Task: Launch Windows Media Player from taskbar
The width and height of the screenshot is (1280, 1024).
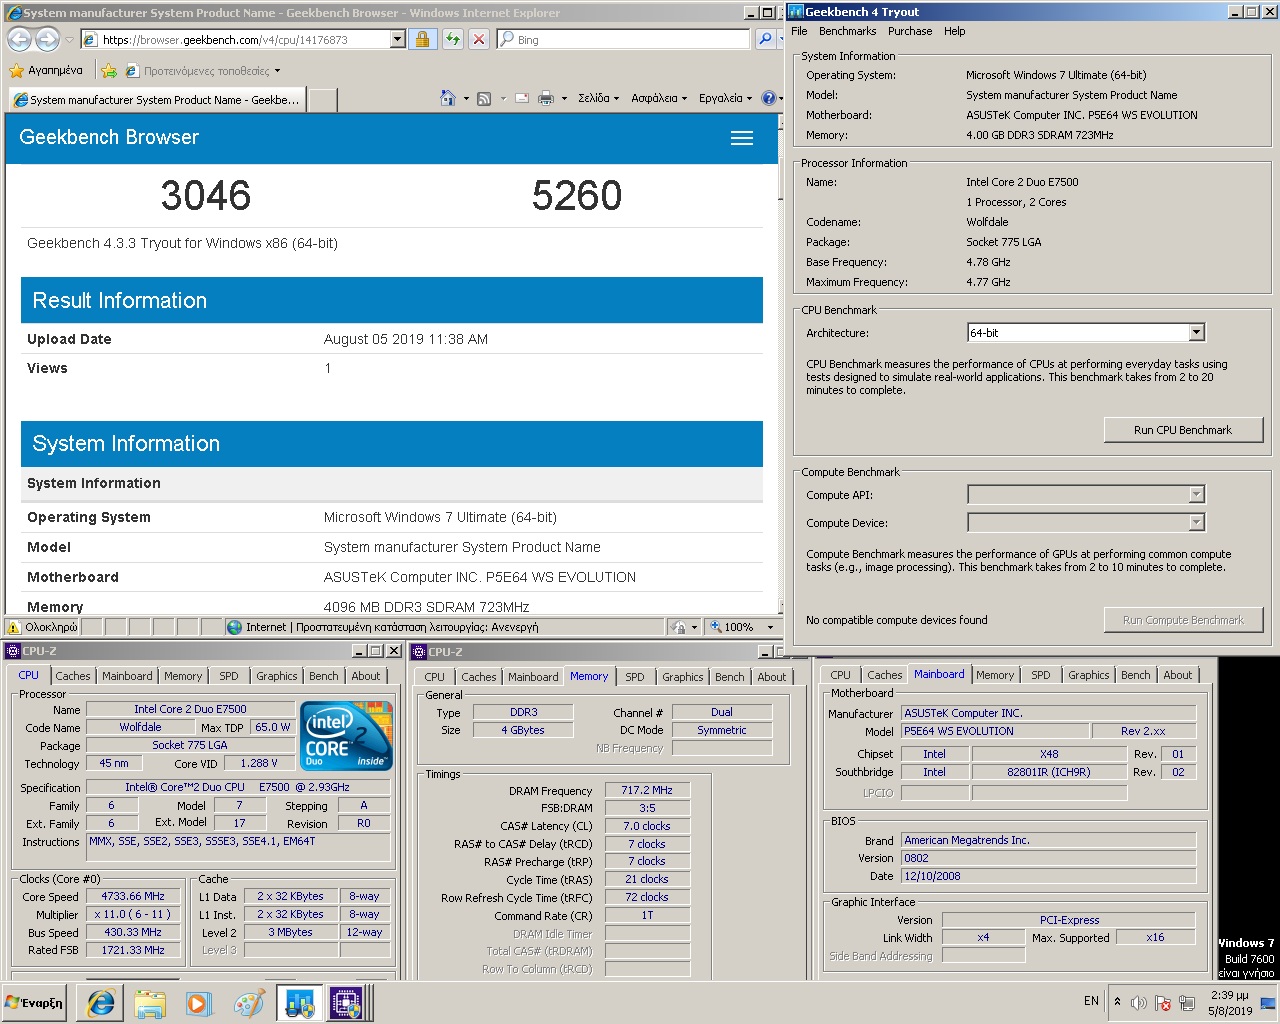Action: coord(197,1003)
